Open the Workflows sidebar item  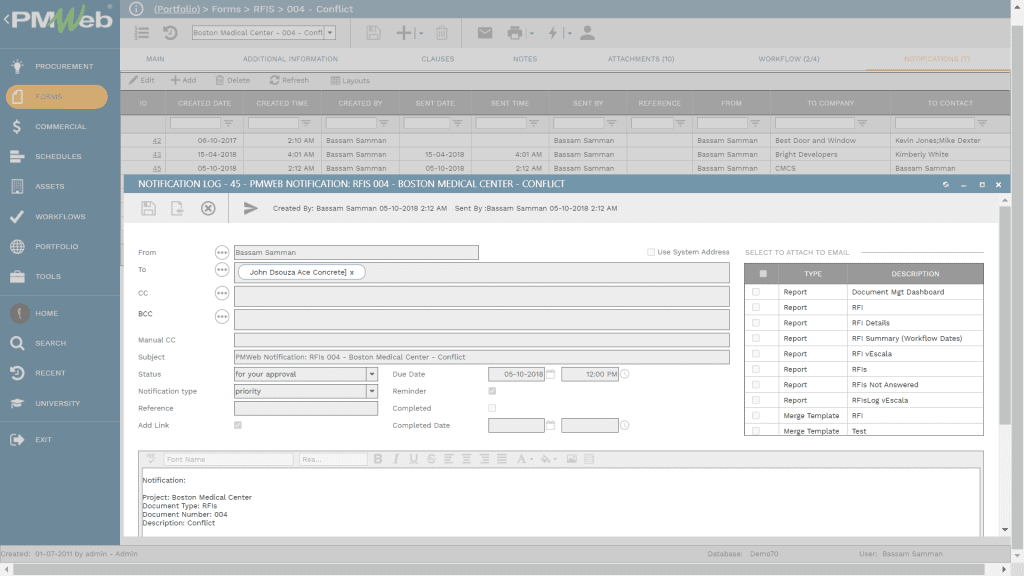pos(60,217)
